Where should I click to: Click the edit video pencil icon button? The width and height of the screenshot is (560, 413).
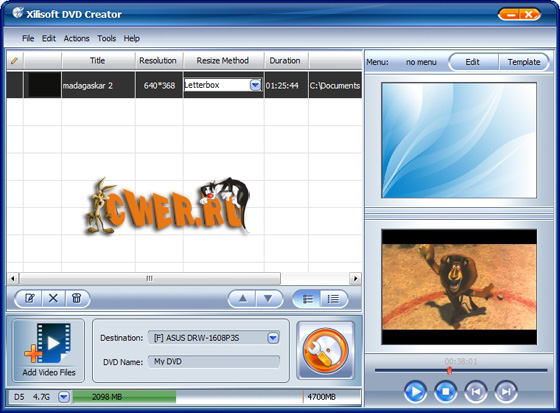click(x=29, y=298)
